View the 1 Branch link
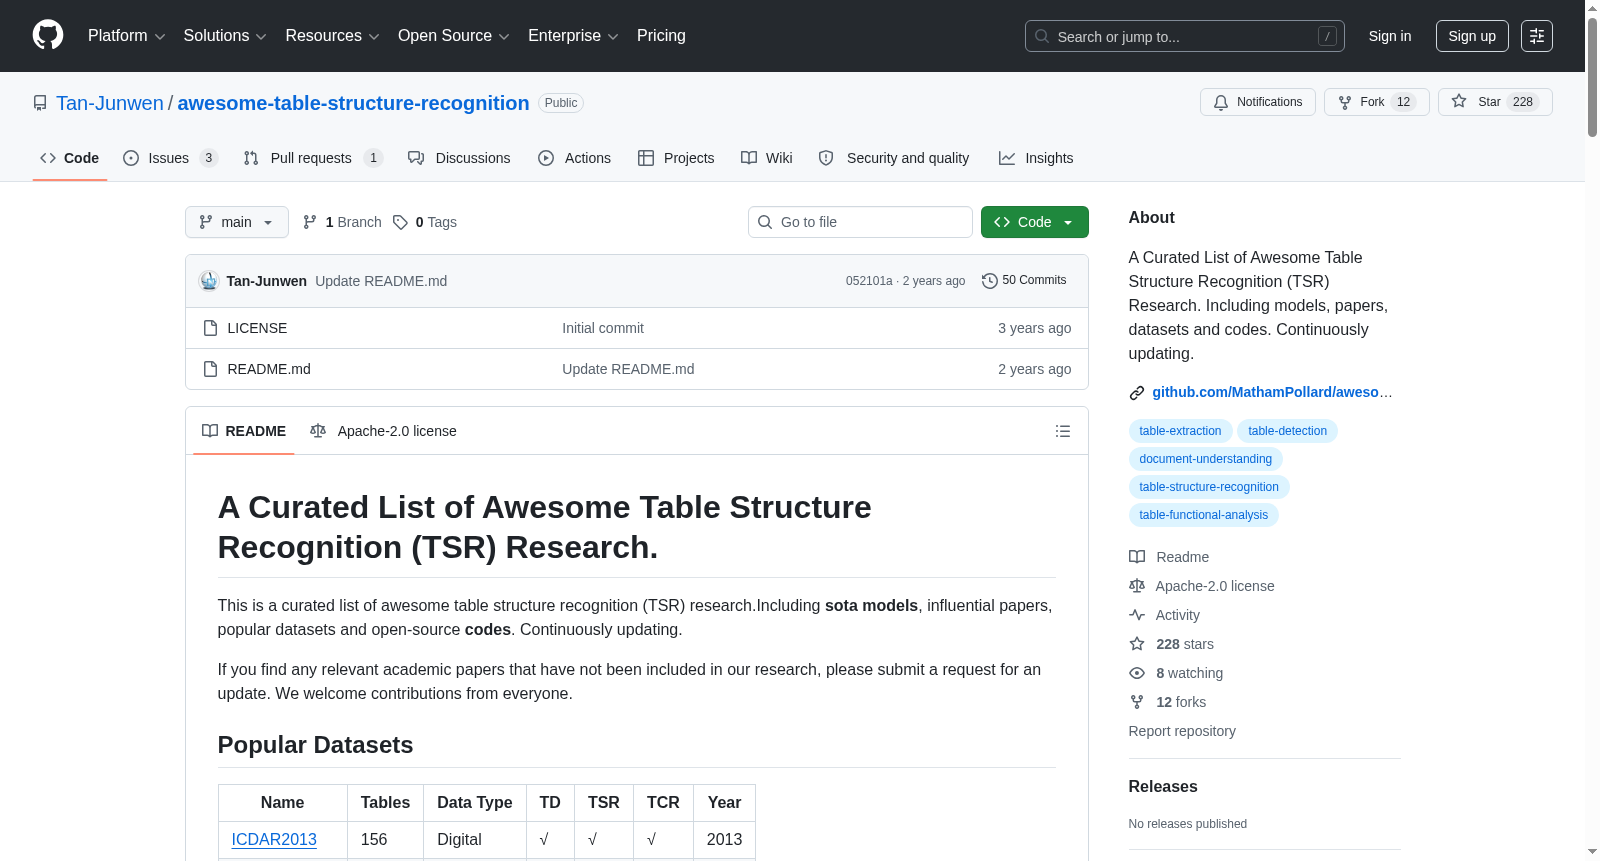Viewport: 1600px width, 861px height. point(342,222)
